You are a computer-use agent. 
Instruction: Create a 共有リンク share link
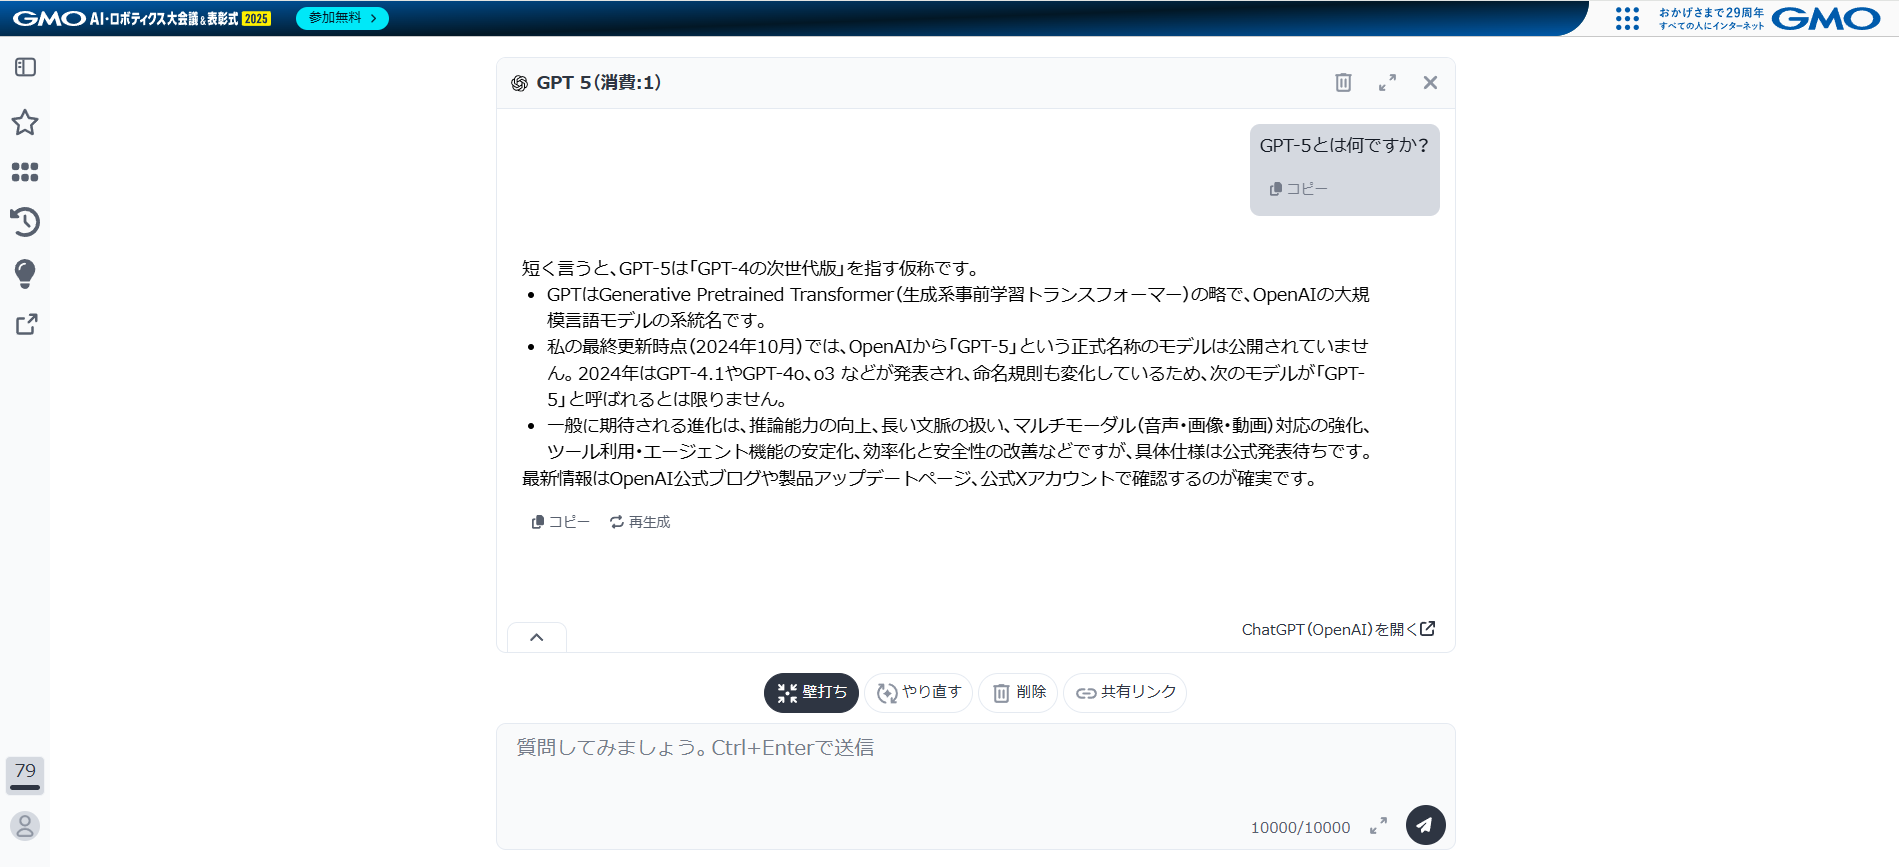1125,692
